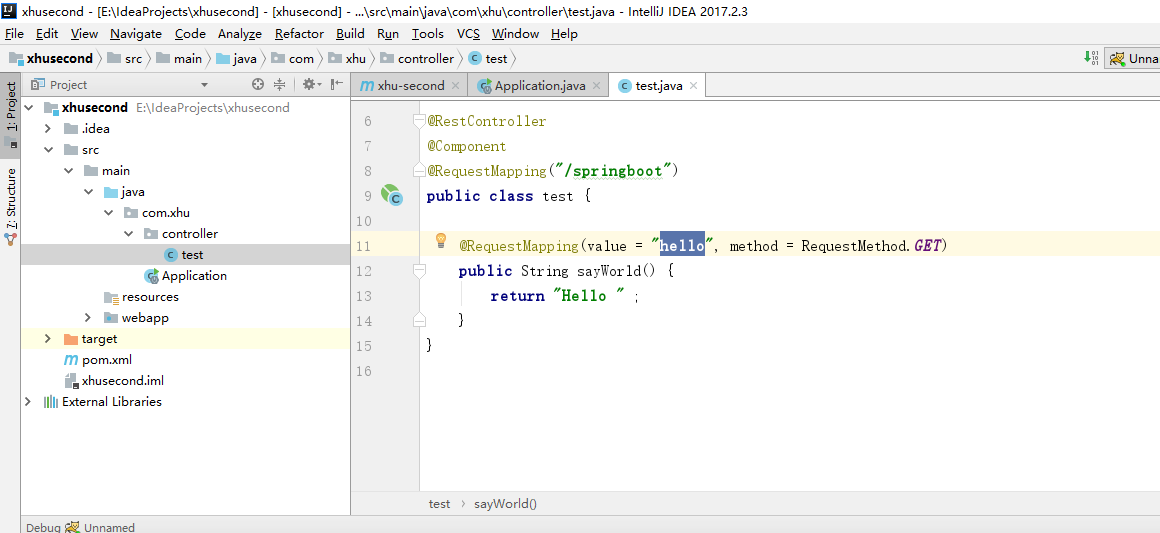This screenshot has height=533, width=1160.
Task: Open the Project panel settings gear
Action: 309,84
